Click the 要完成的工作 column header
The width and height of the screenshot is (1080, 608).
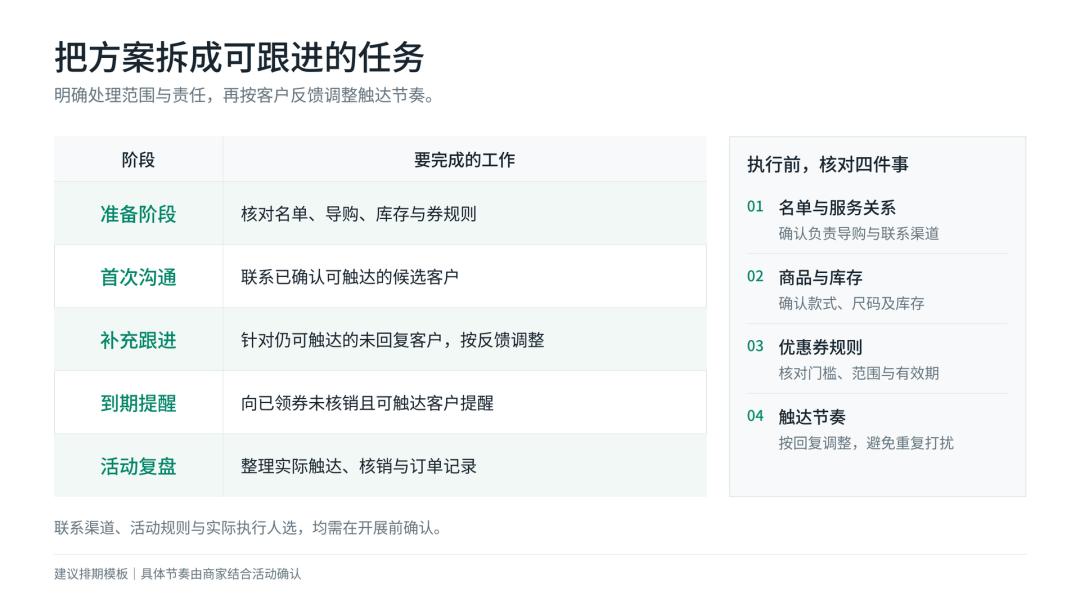pos(464,160)
